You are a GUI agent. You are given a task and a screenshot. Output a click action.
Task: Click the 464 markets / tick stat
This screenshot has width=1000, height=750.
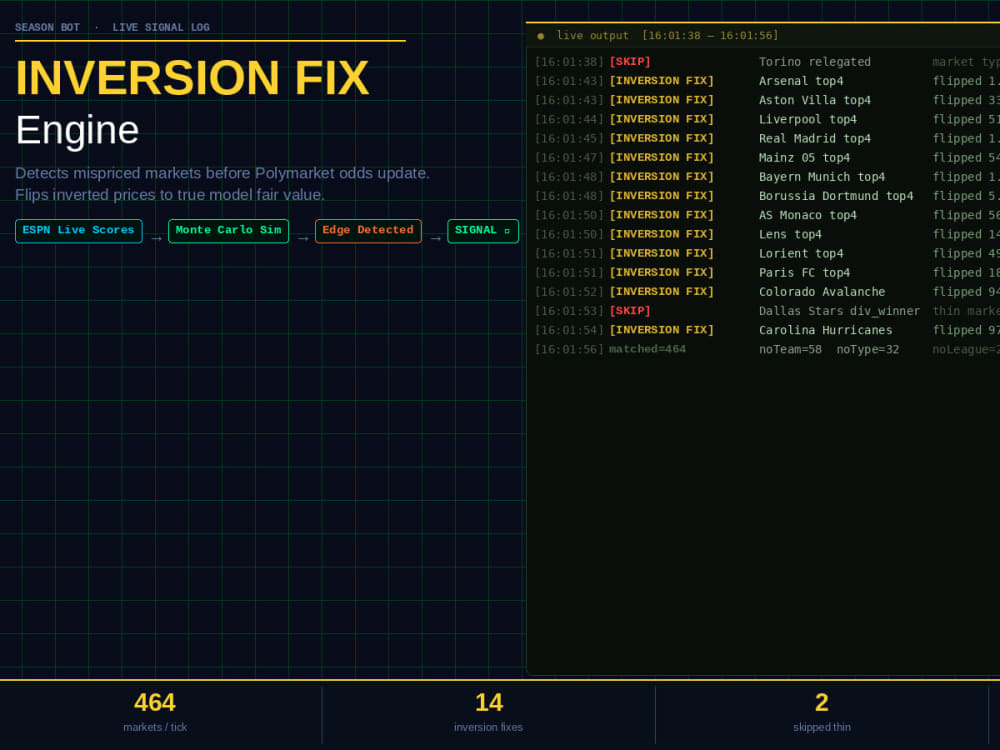155,712
